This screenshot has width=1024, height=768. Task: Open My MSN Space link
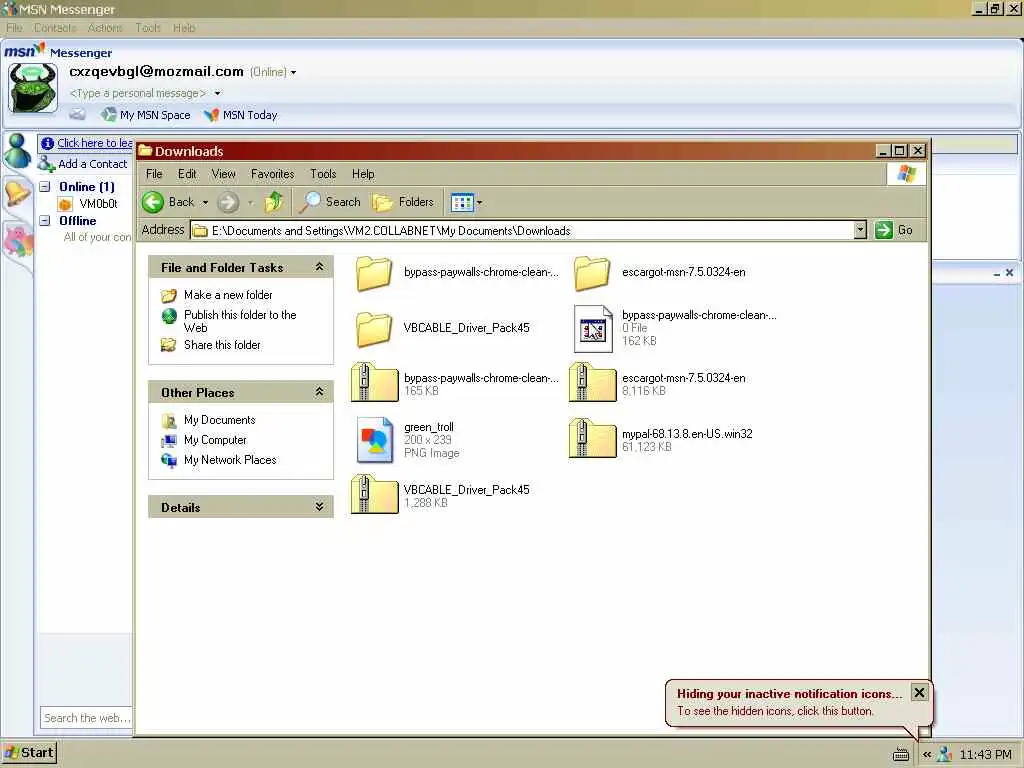pyautogui.click(x=146, y=115)
